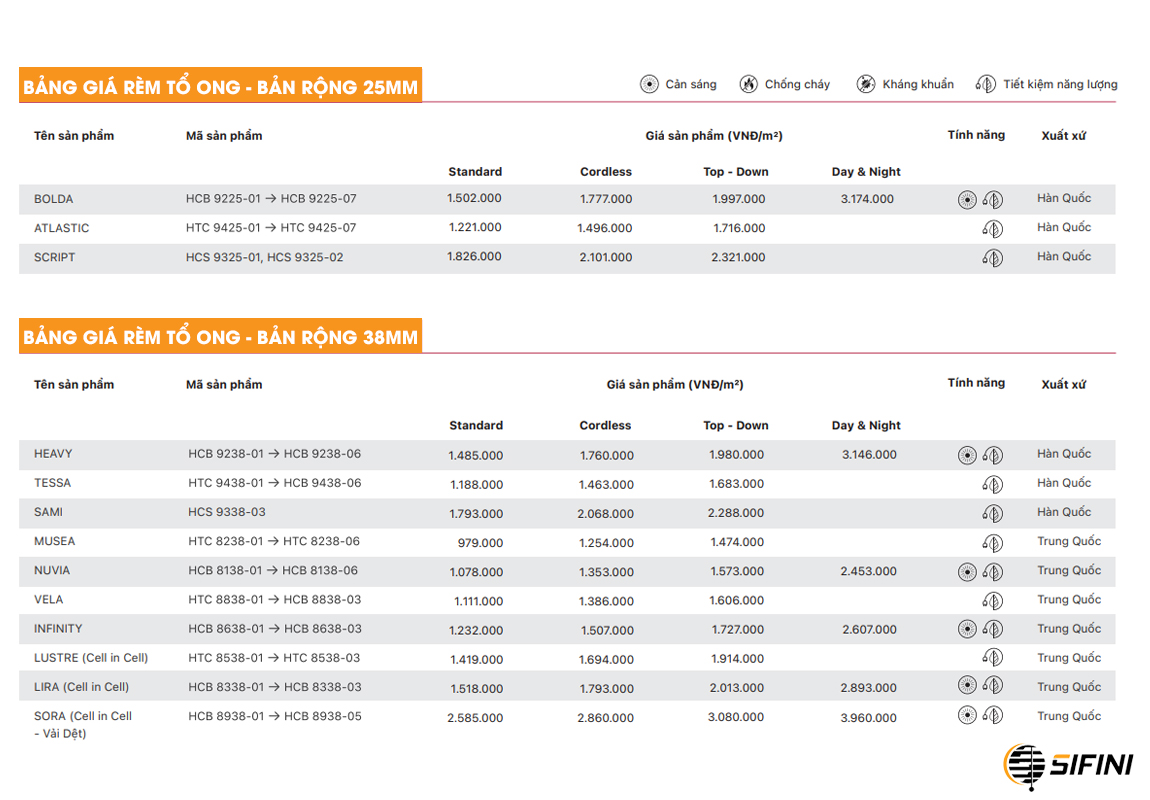The height and width of the screenshot is (800, 1150).
Task: Select the 38MM table orange heading
Action: coord(221,336)
